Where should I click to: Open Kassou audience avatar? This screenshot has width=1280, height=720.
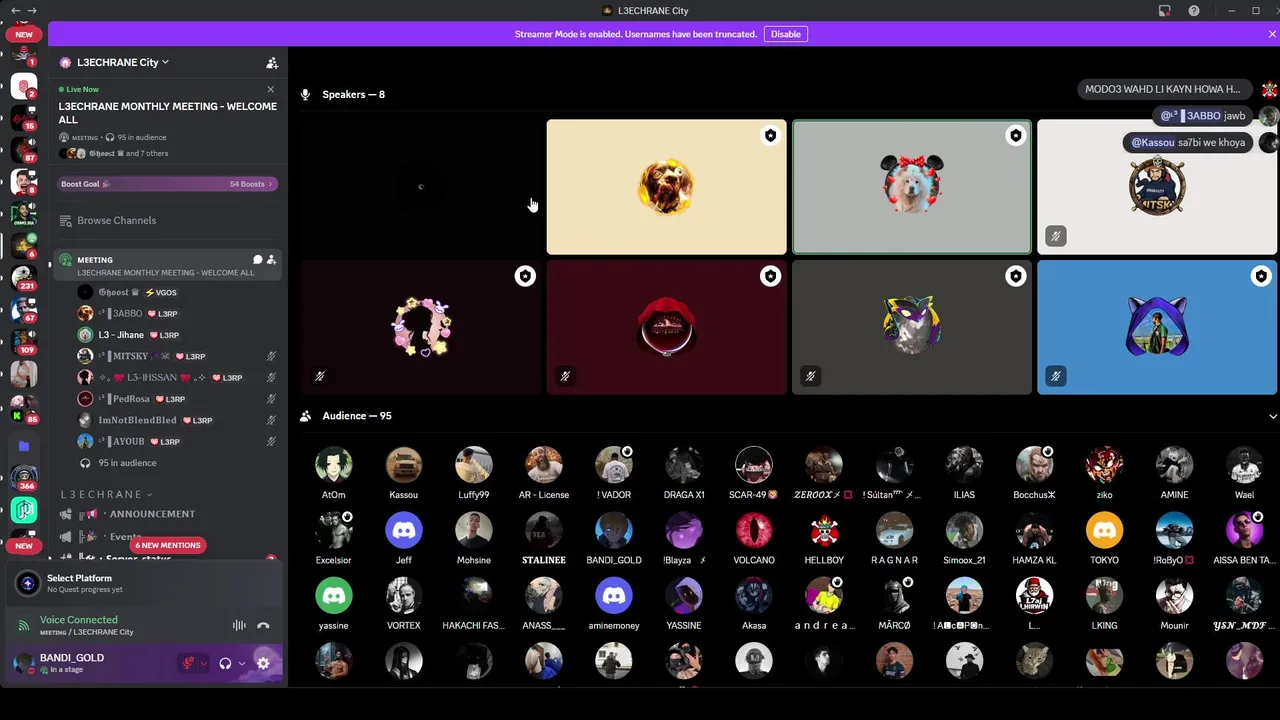(404, 465)
